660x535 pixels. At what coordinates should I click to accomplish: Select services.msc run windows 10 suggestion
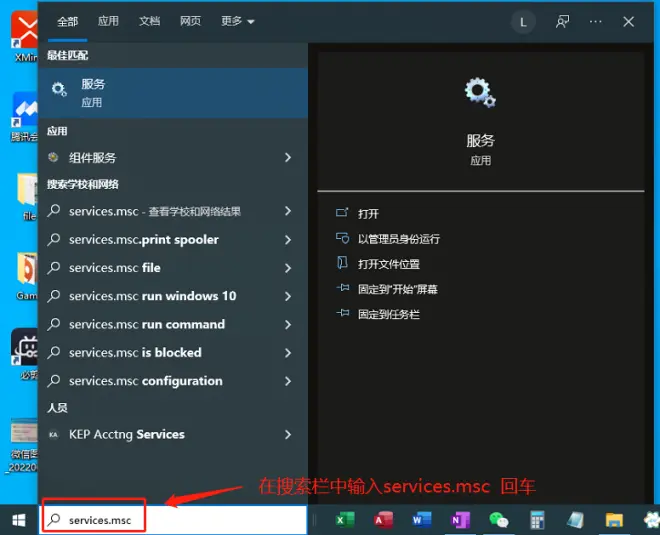[173, 296]
